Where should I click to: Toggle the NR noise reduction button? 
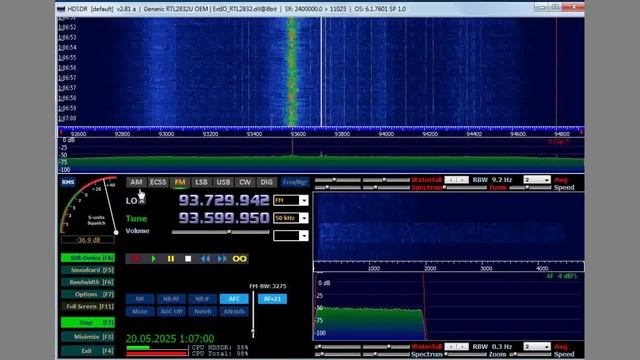[140, 299]
